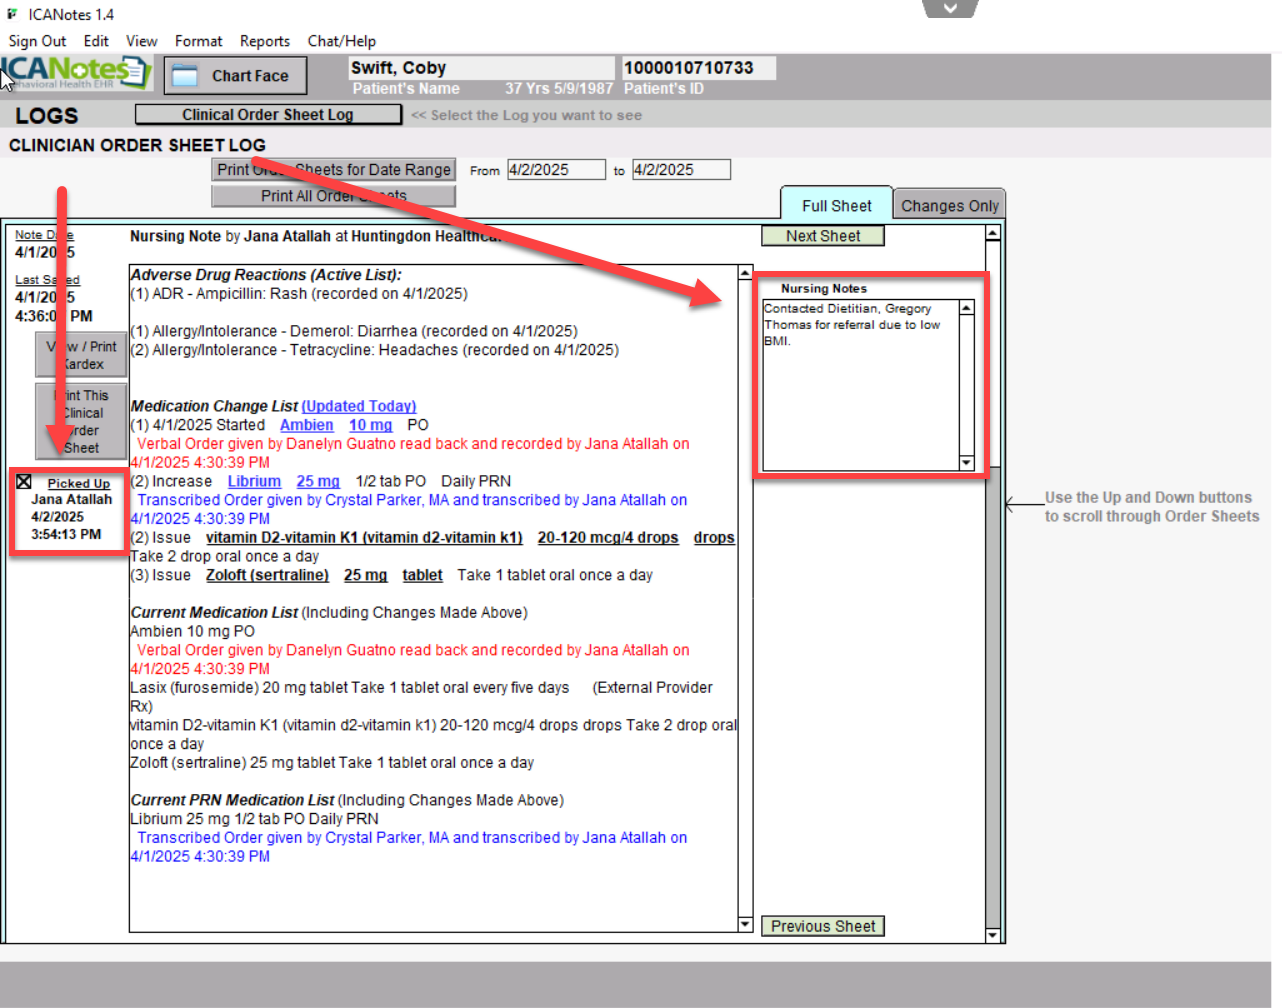Click the collapse chevron at top of window
This screenshot has height=1008, width=1282.
coord(950,8)
